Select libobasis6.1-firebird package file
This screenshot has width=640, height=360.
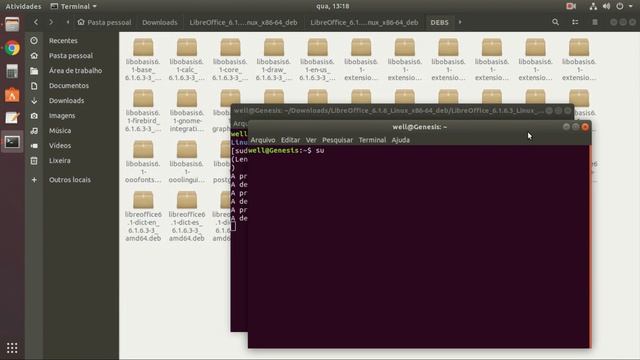[143, 110]
